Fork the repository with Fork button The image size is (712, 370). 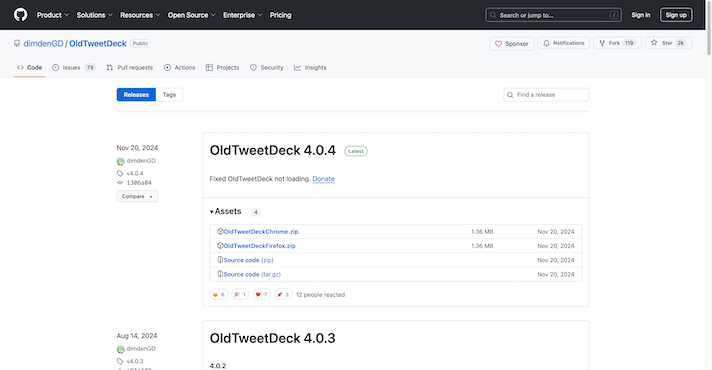coord(617,43)
